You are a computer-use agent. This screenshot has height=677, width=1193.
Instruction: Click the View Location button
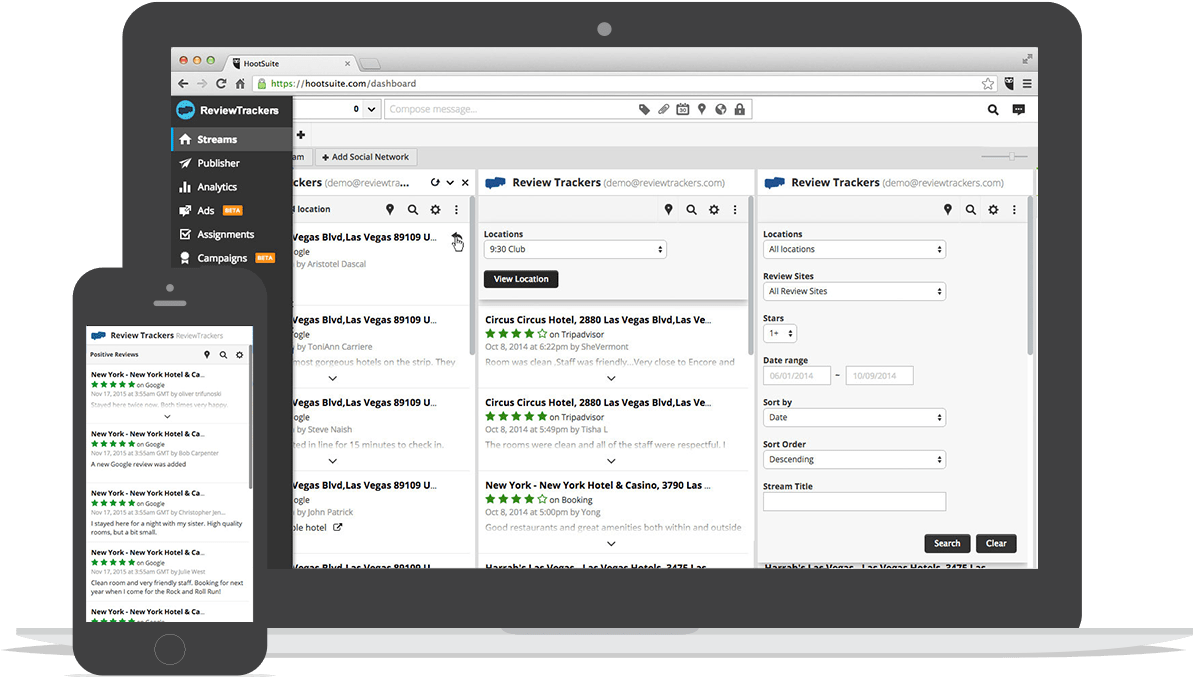[x=520, y=279]
